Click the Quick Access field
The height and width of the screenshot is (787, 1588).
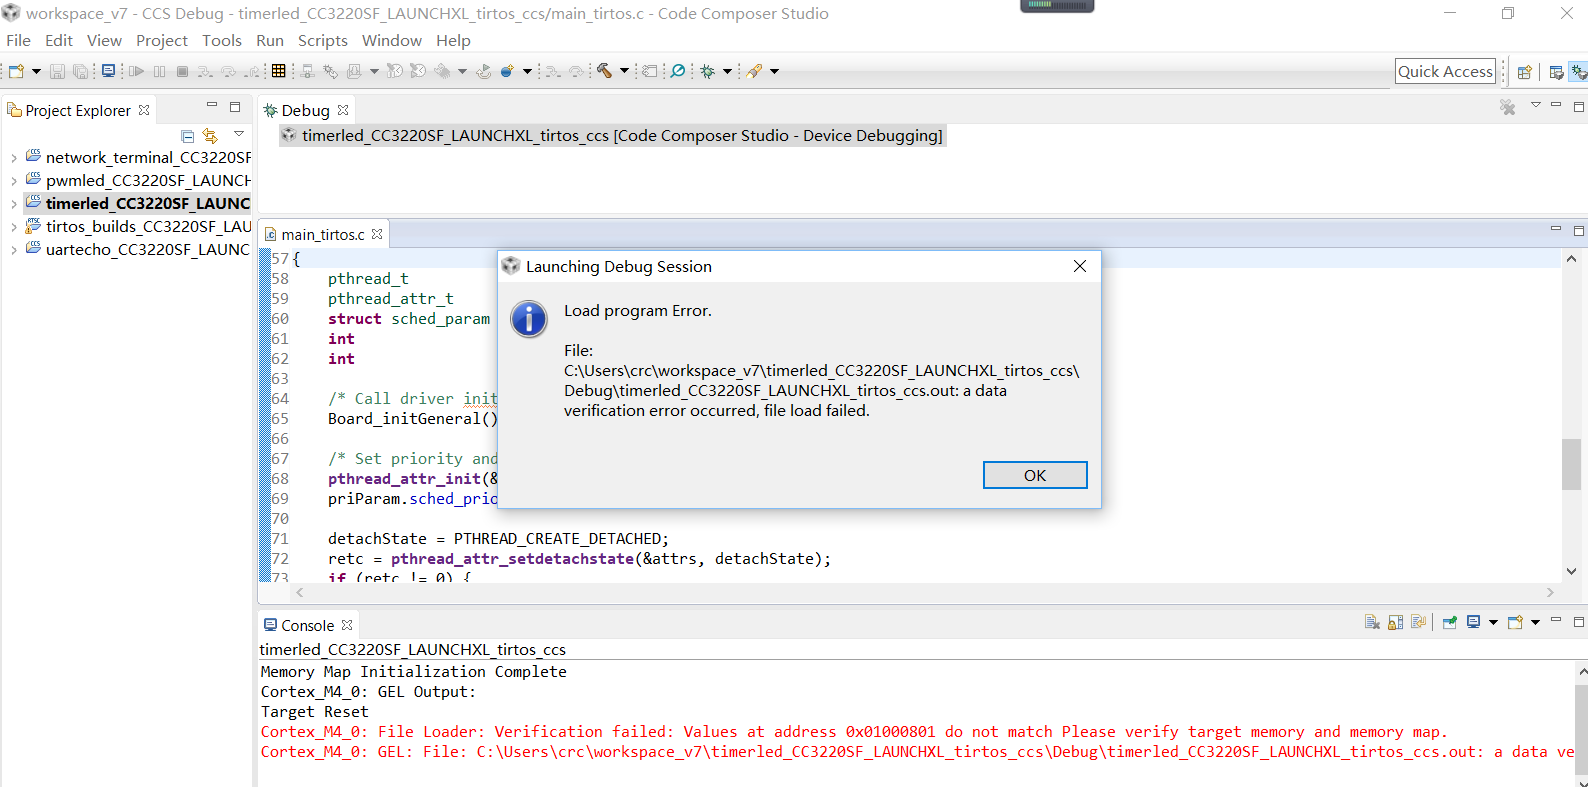[x=1445, y=71]
